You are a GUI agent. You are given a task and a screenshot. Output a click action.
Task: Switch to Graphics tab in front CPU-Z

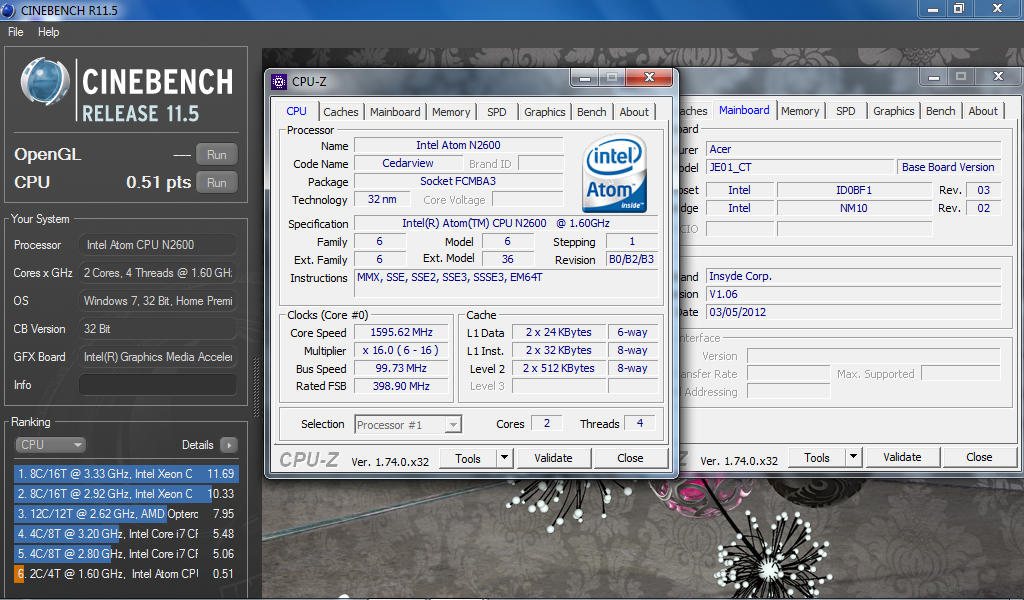pyautogui.click(x=544, y=112)
